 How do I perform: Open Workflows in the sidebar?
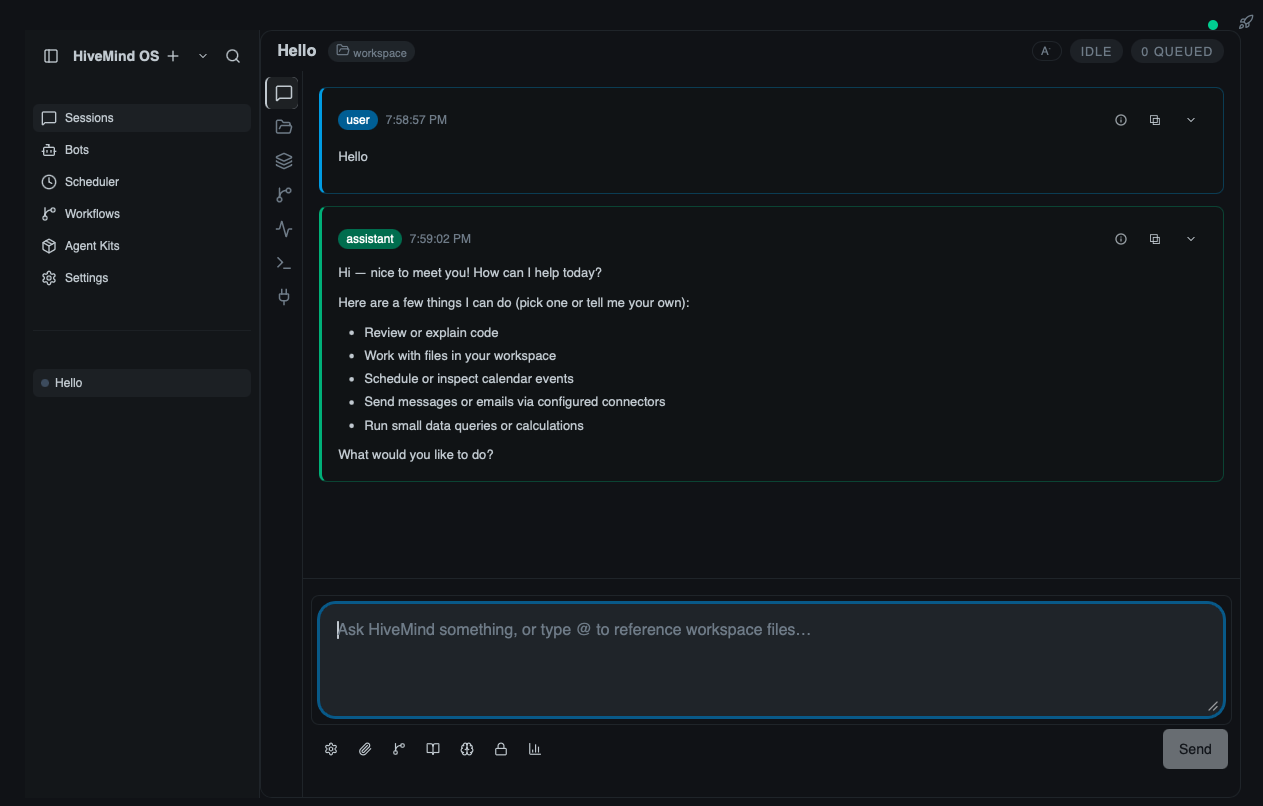coord(142,214)
